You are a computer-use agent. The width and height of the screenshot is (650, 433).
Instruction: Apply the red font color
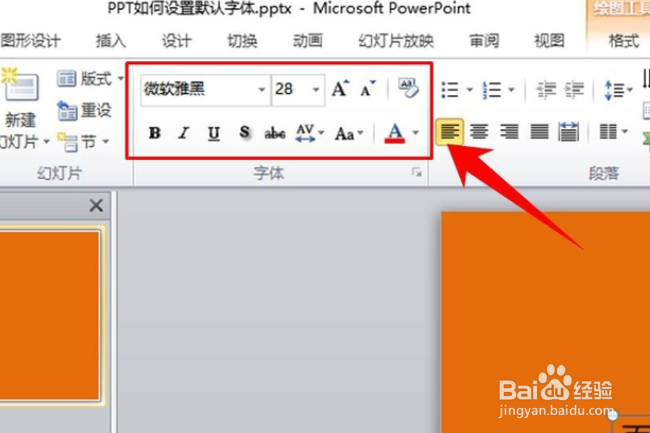pos(395,133)
